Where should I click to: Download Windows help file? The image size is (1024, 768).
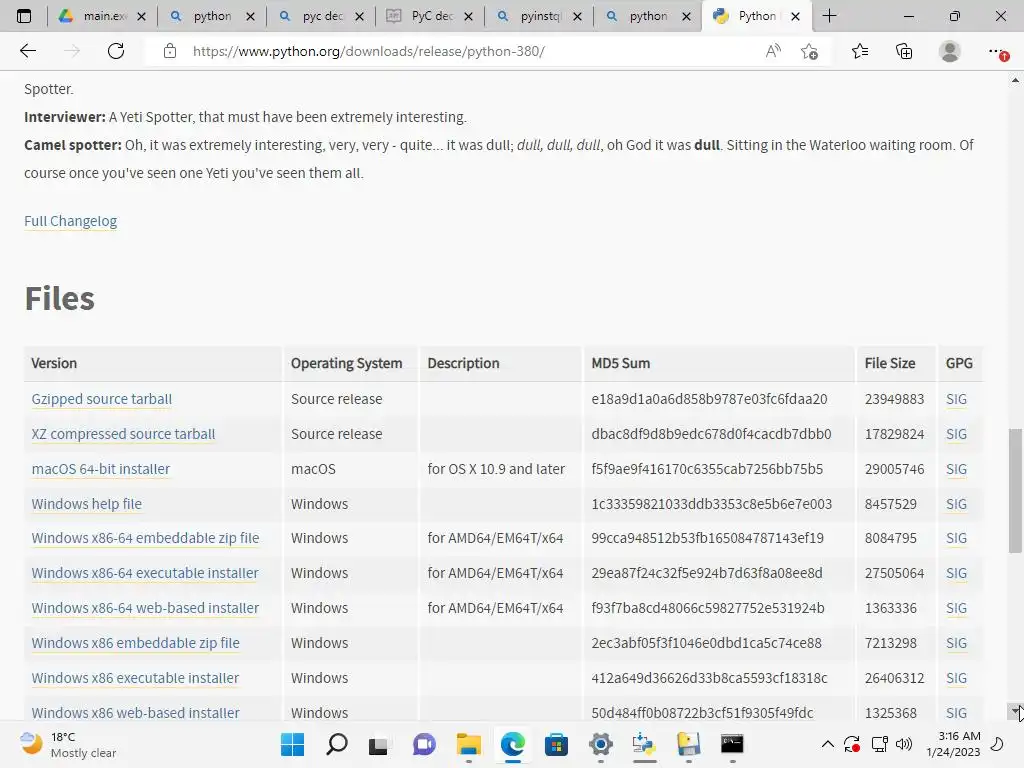point(87,504)
